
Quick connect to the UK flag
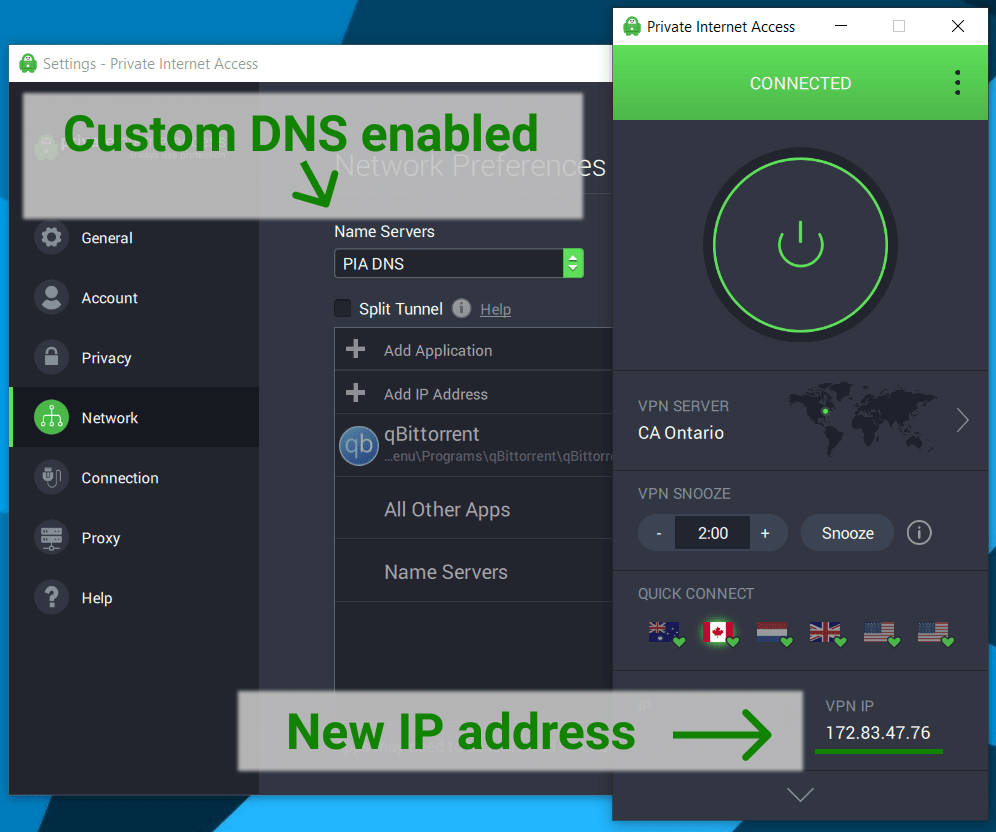(827, 633)
